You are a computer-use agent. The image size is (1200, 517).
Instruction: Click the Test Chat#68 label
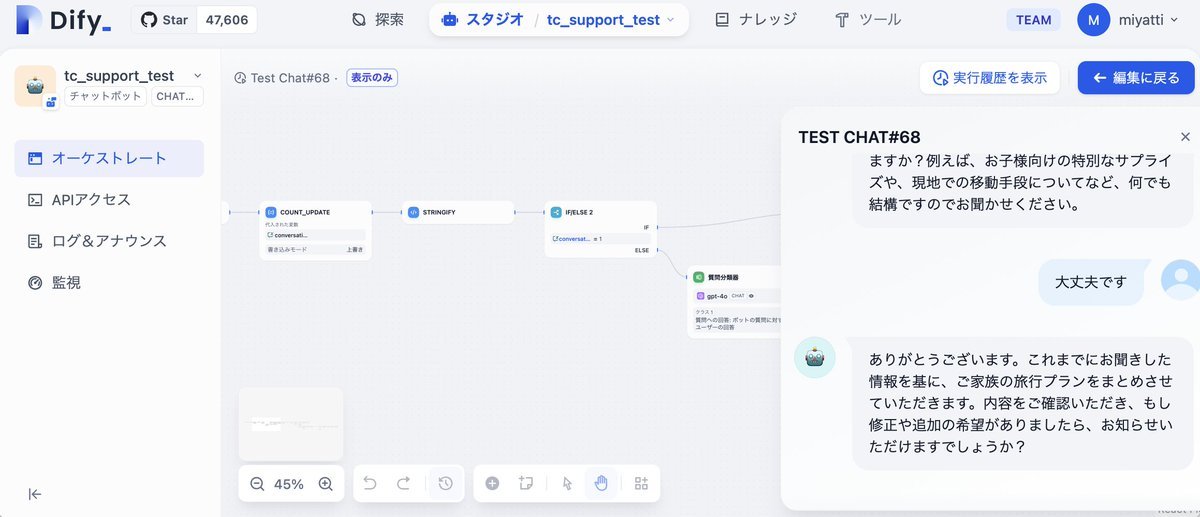[x=290, y=78]
